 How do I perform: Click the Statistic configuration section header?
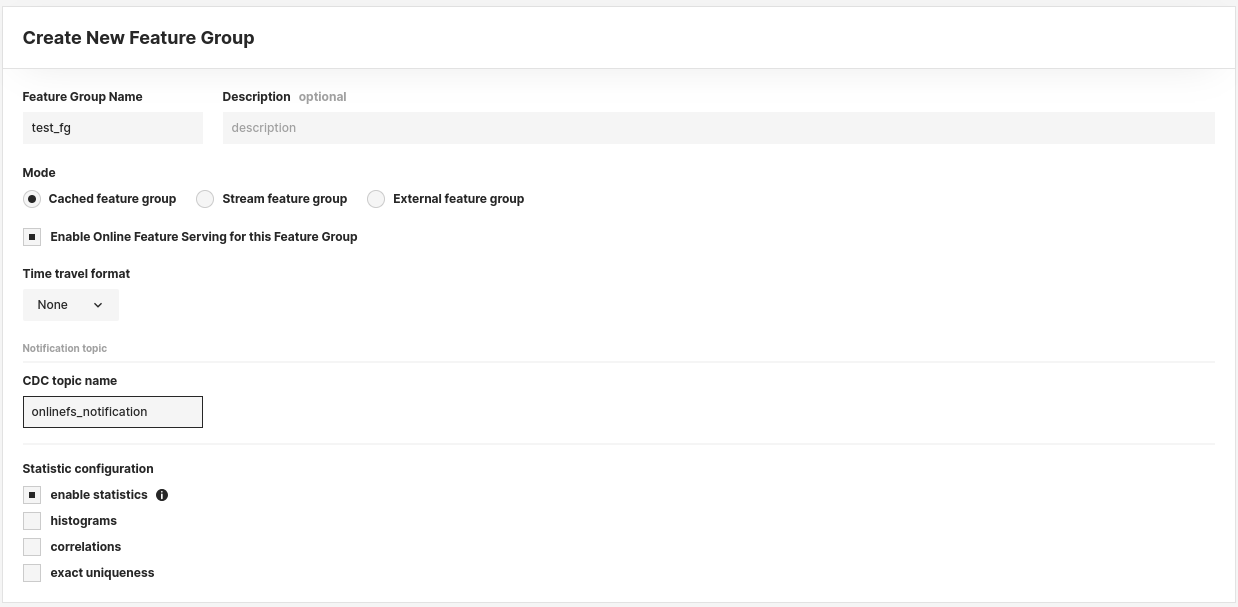[88, 468]
